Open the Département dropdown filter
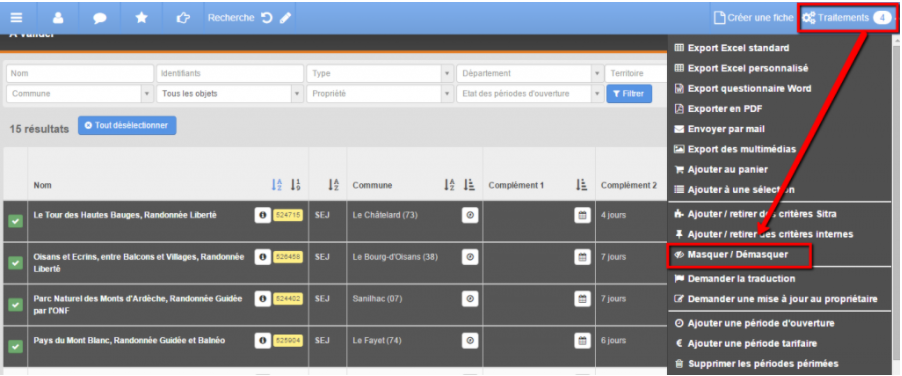 (x=529, y=74)
